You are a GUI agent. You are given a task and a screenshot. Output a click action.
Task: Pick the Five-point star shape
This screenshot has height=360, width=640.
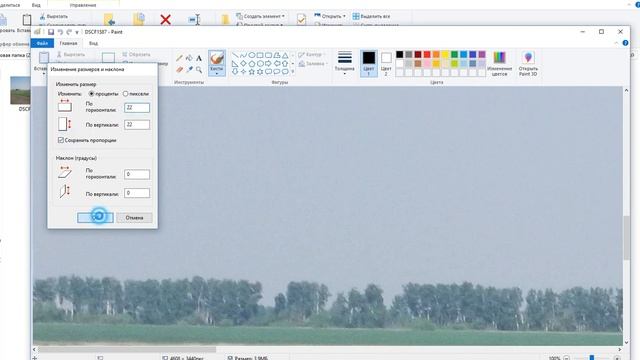pyautogui.click(x=252, y=72)
